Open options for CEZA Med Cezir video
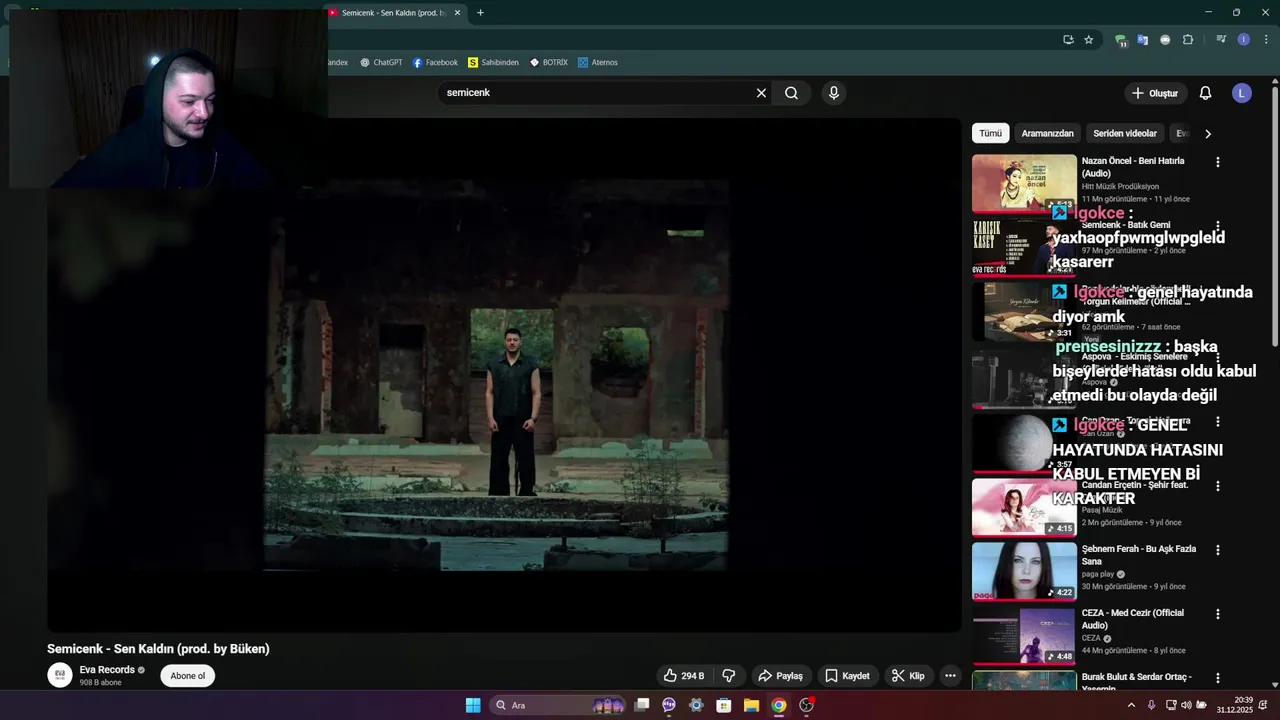 click(1217, 614)
